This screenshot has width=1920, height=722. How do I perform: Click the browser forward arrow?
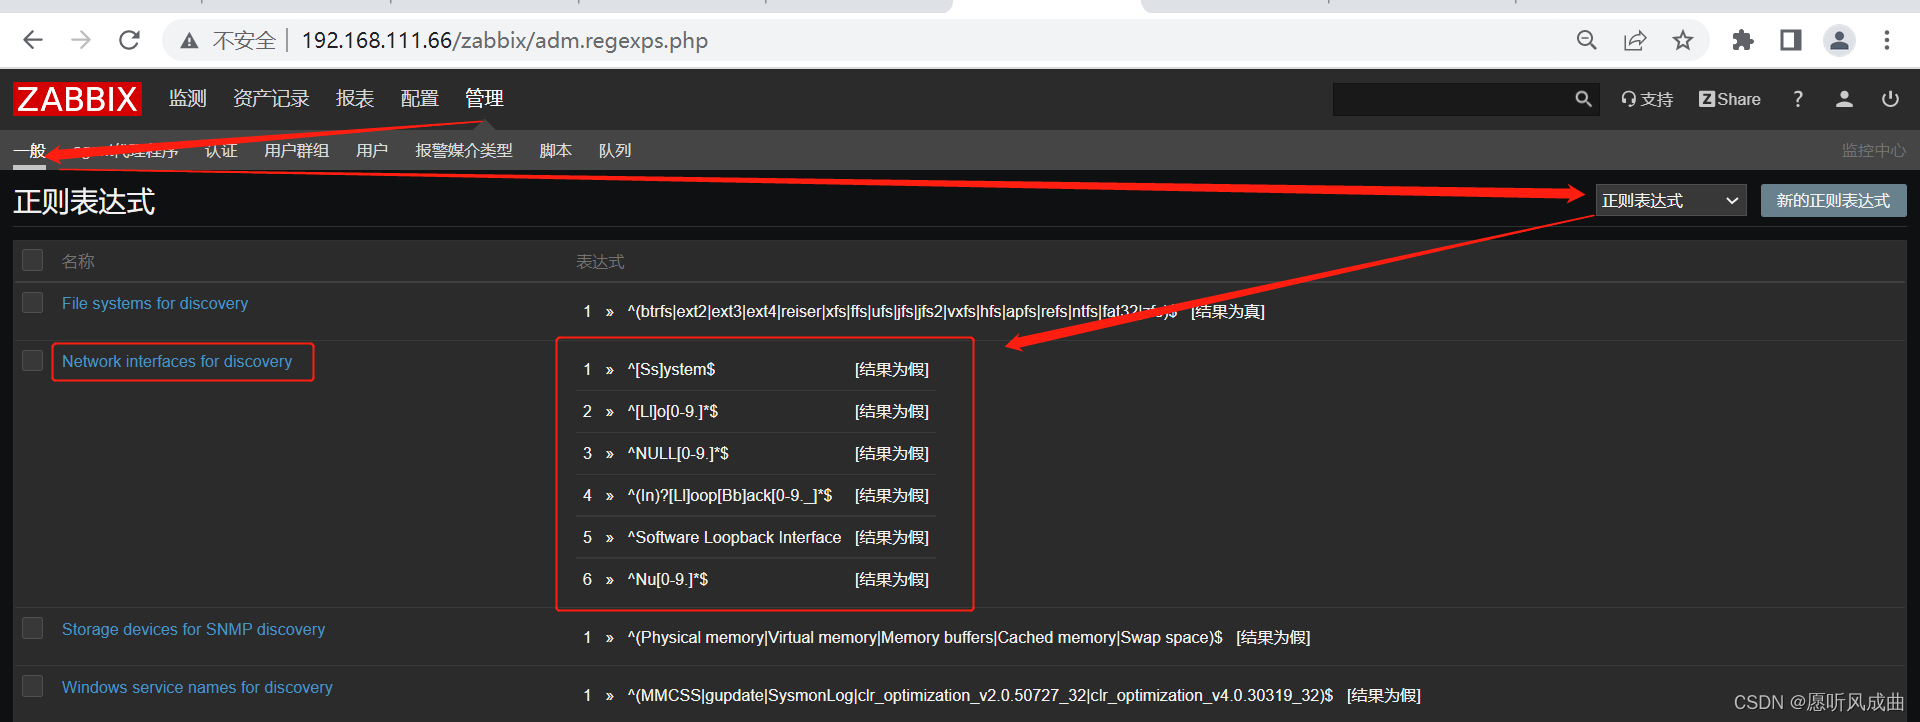click(81, 40)
